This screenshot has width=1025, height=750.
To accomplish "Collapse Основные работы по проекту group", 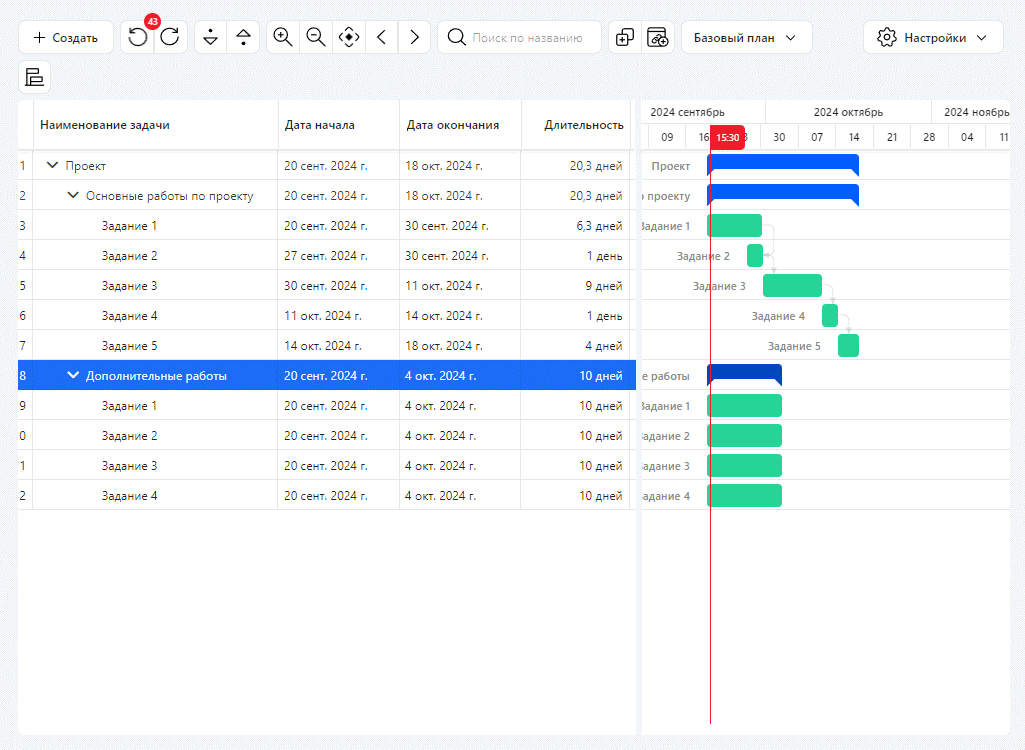I will 73,196.
